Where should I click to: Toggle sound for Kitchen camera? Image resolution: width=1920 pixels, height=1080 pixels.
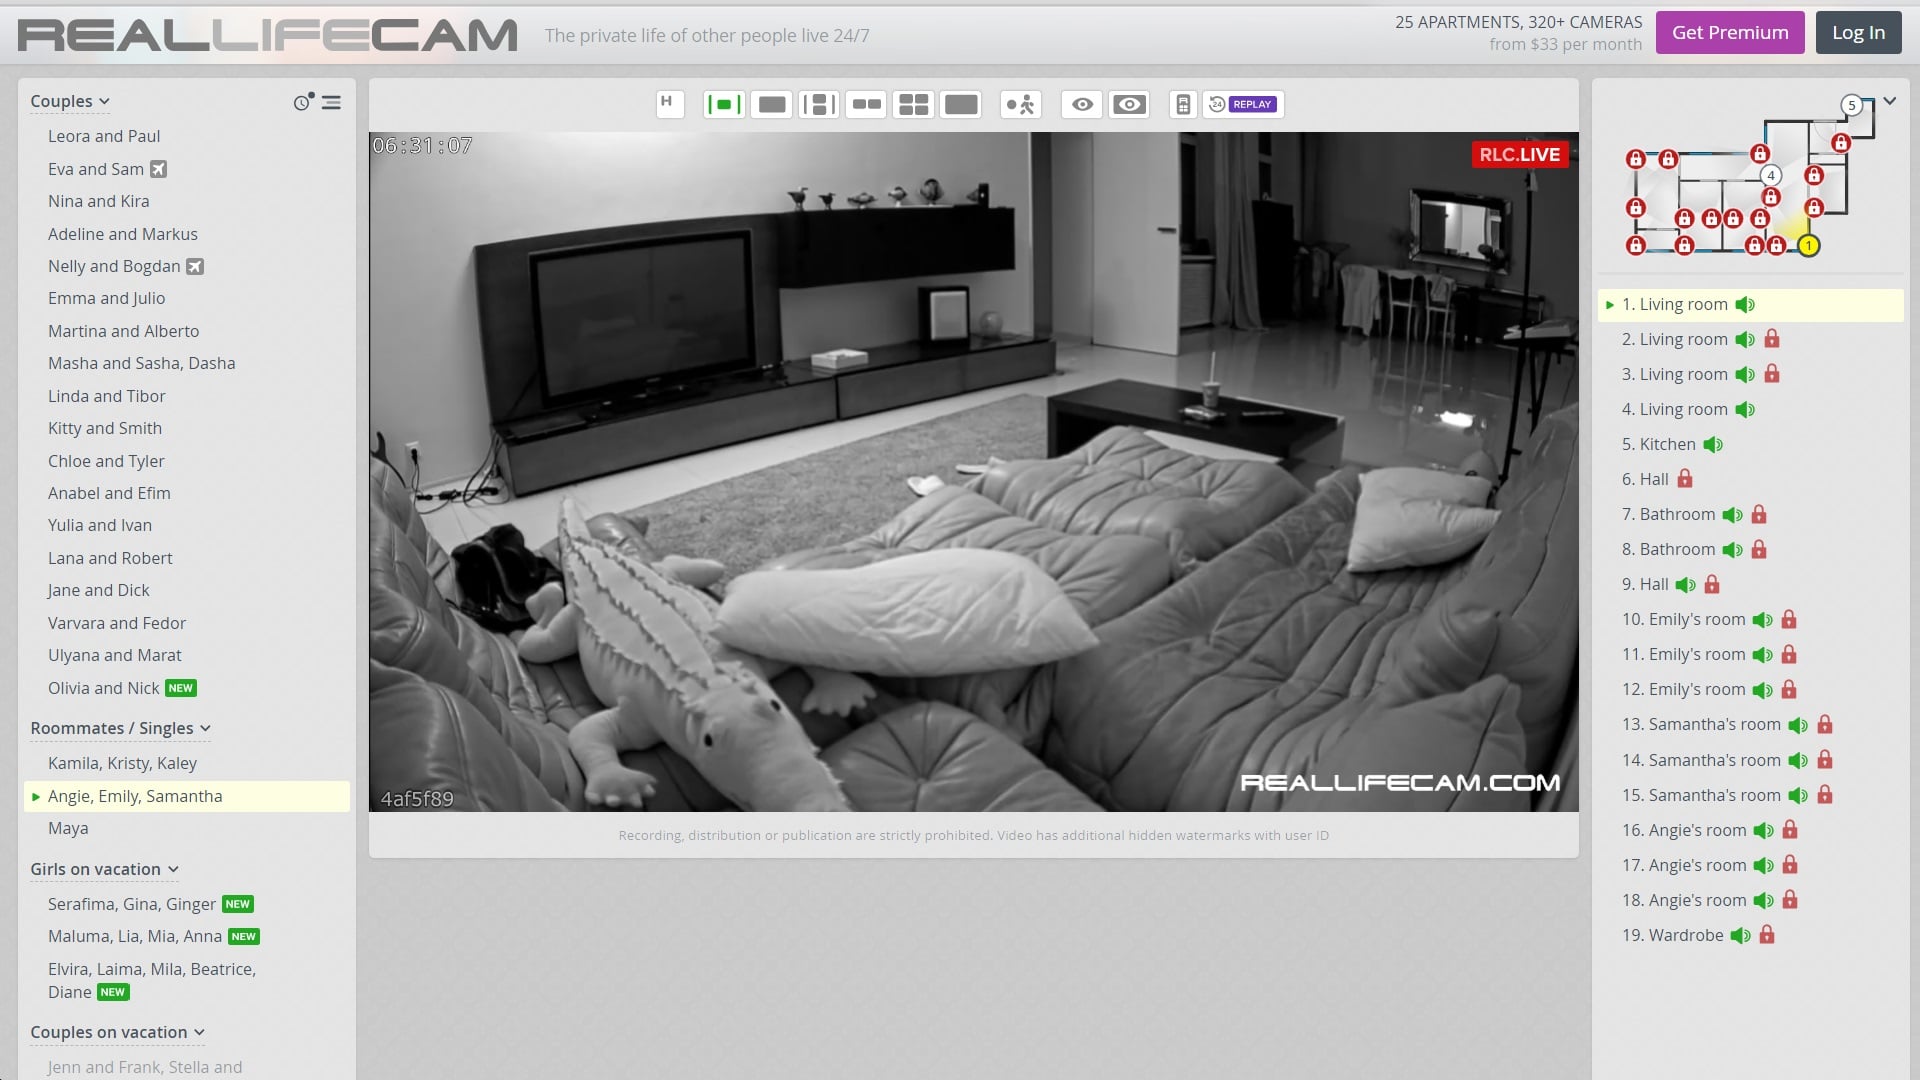1713,444
